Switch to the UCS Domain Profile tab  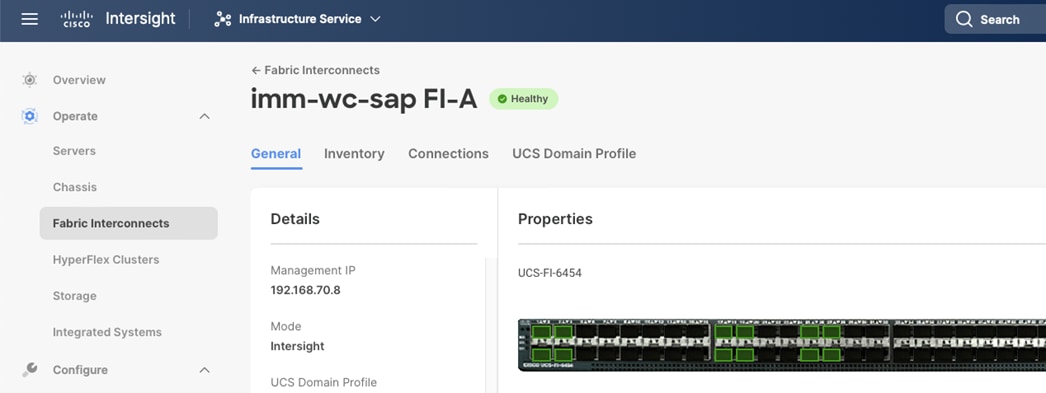[574, 153]
